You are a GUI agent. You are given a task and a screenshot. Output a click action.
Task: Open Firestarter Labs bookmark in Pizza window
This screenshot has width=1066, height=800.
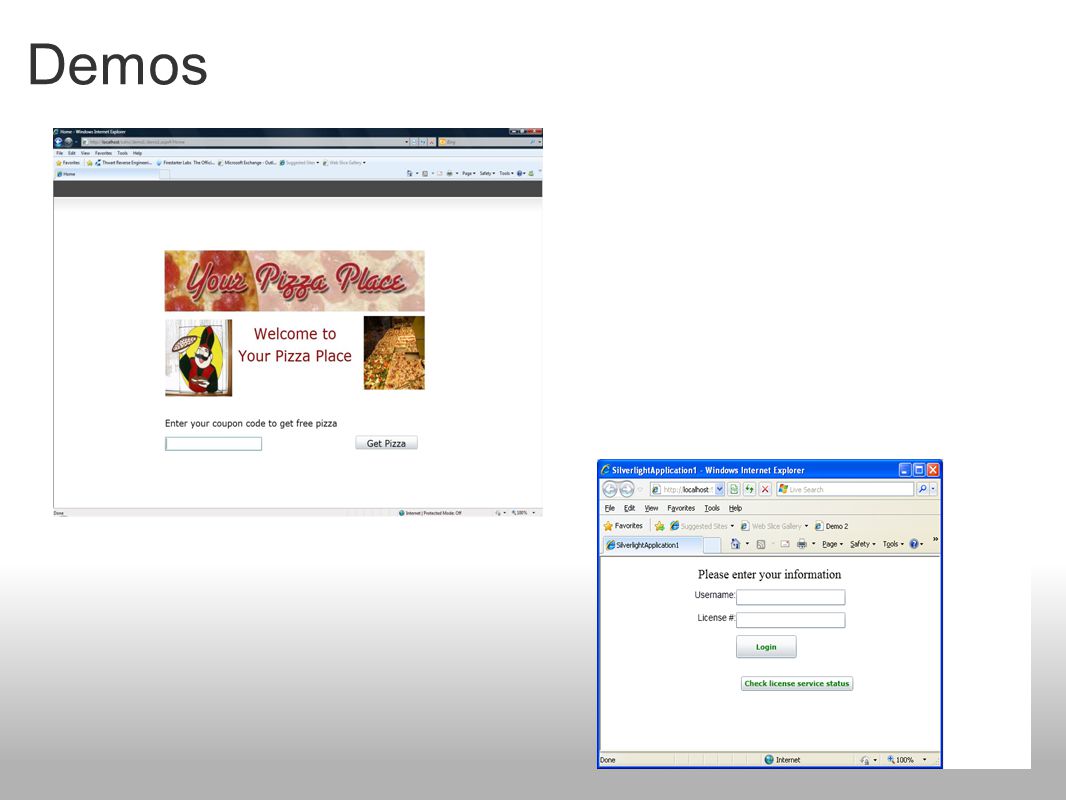185,162
